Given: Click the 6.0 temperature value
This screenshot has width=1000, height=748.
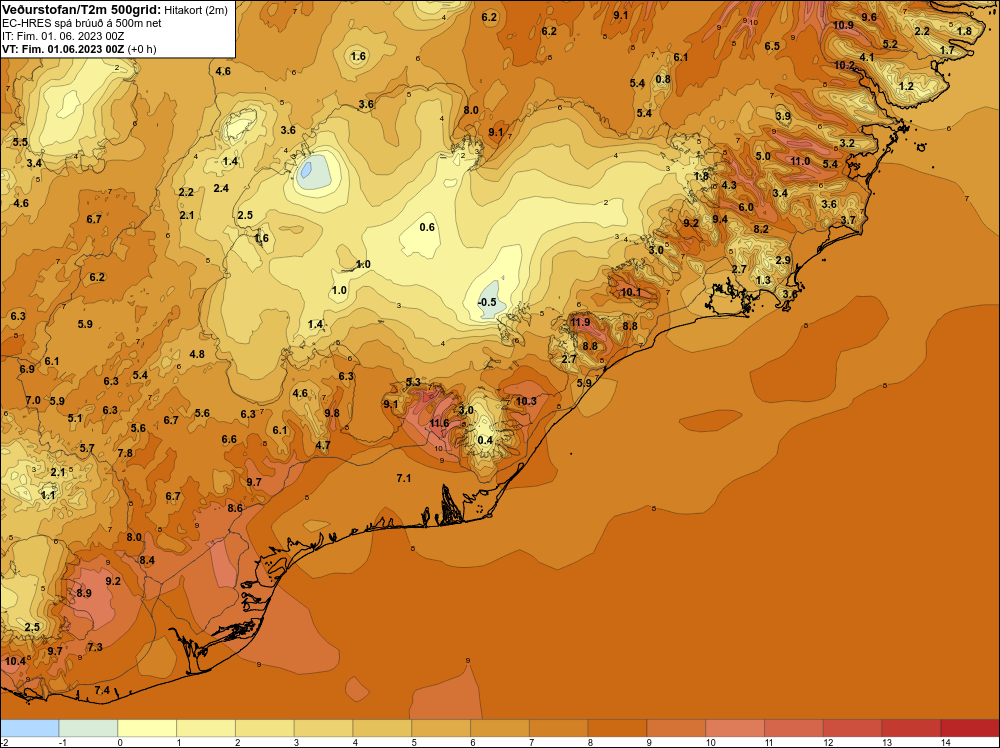Looking at the screenshot, I should coord(746,207).
